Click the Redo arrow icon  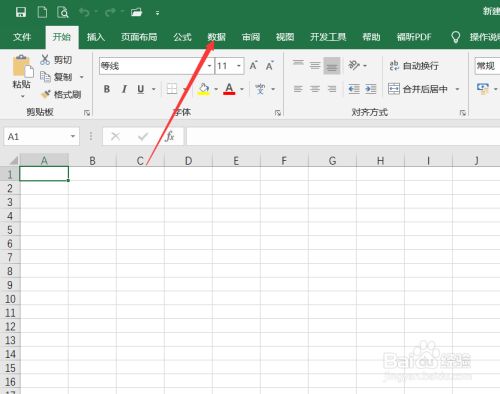110,13
